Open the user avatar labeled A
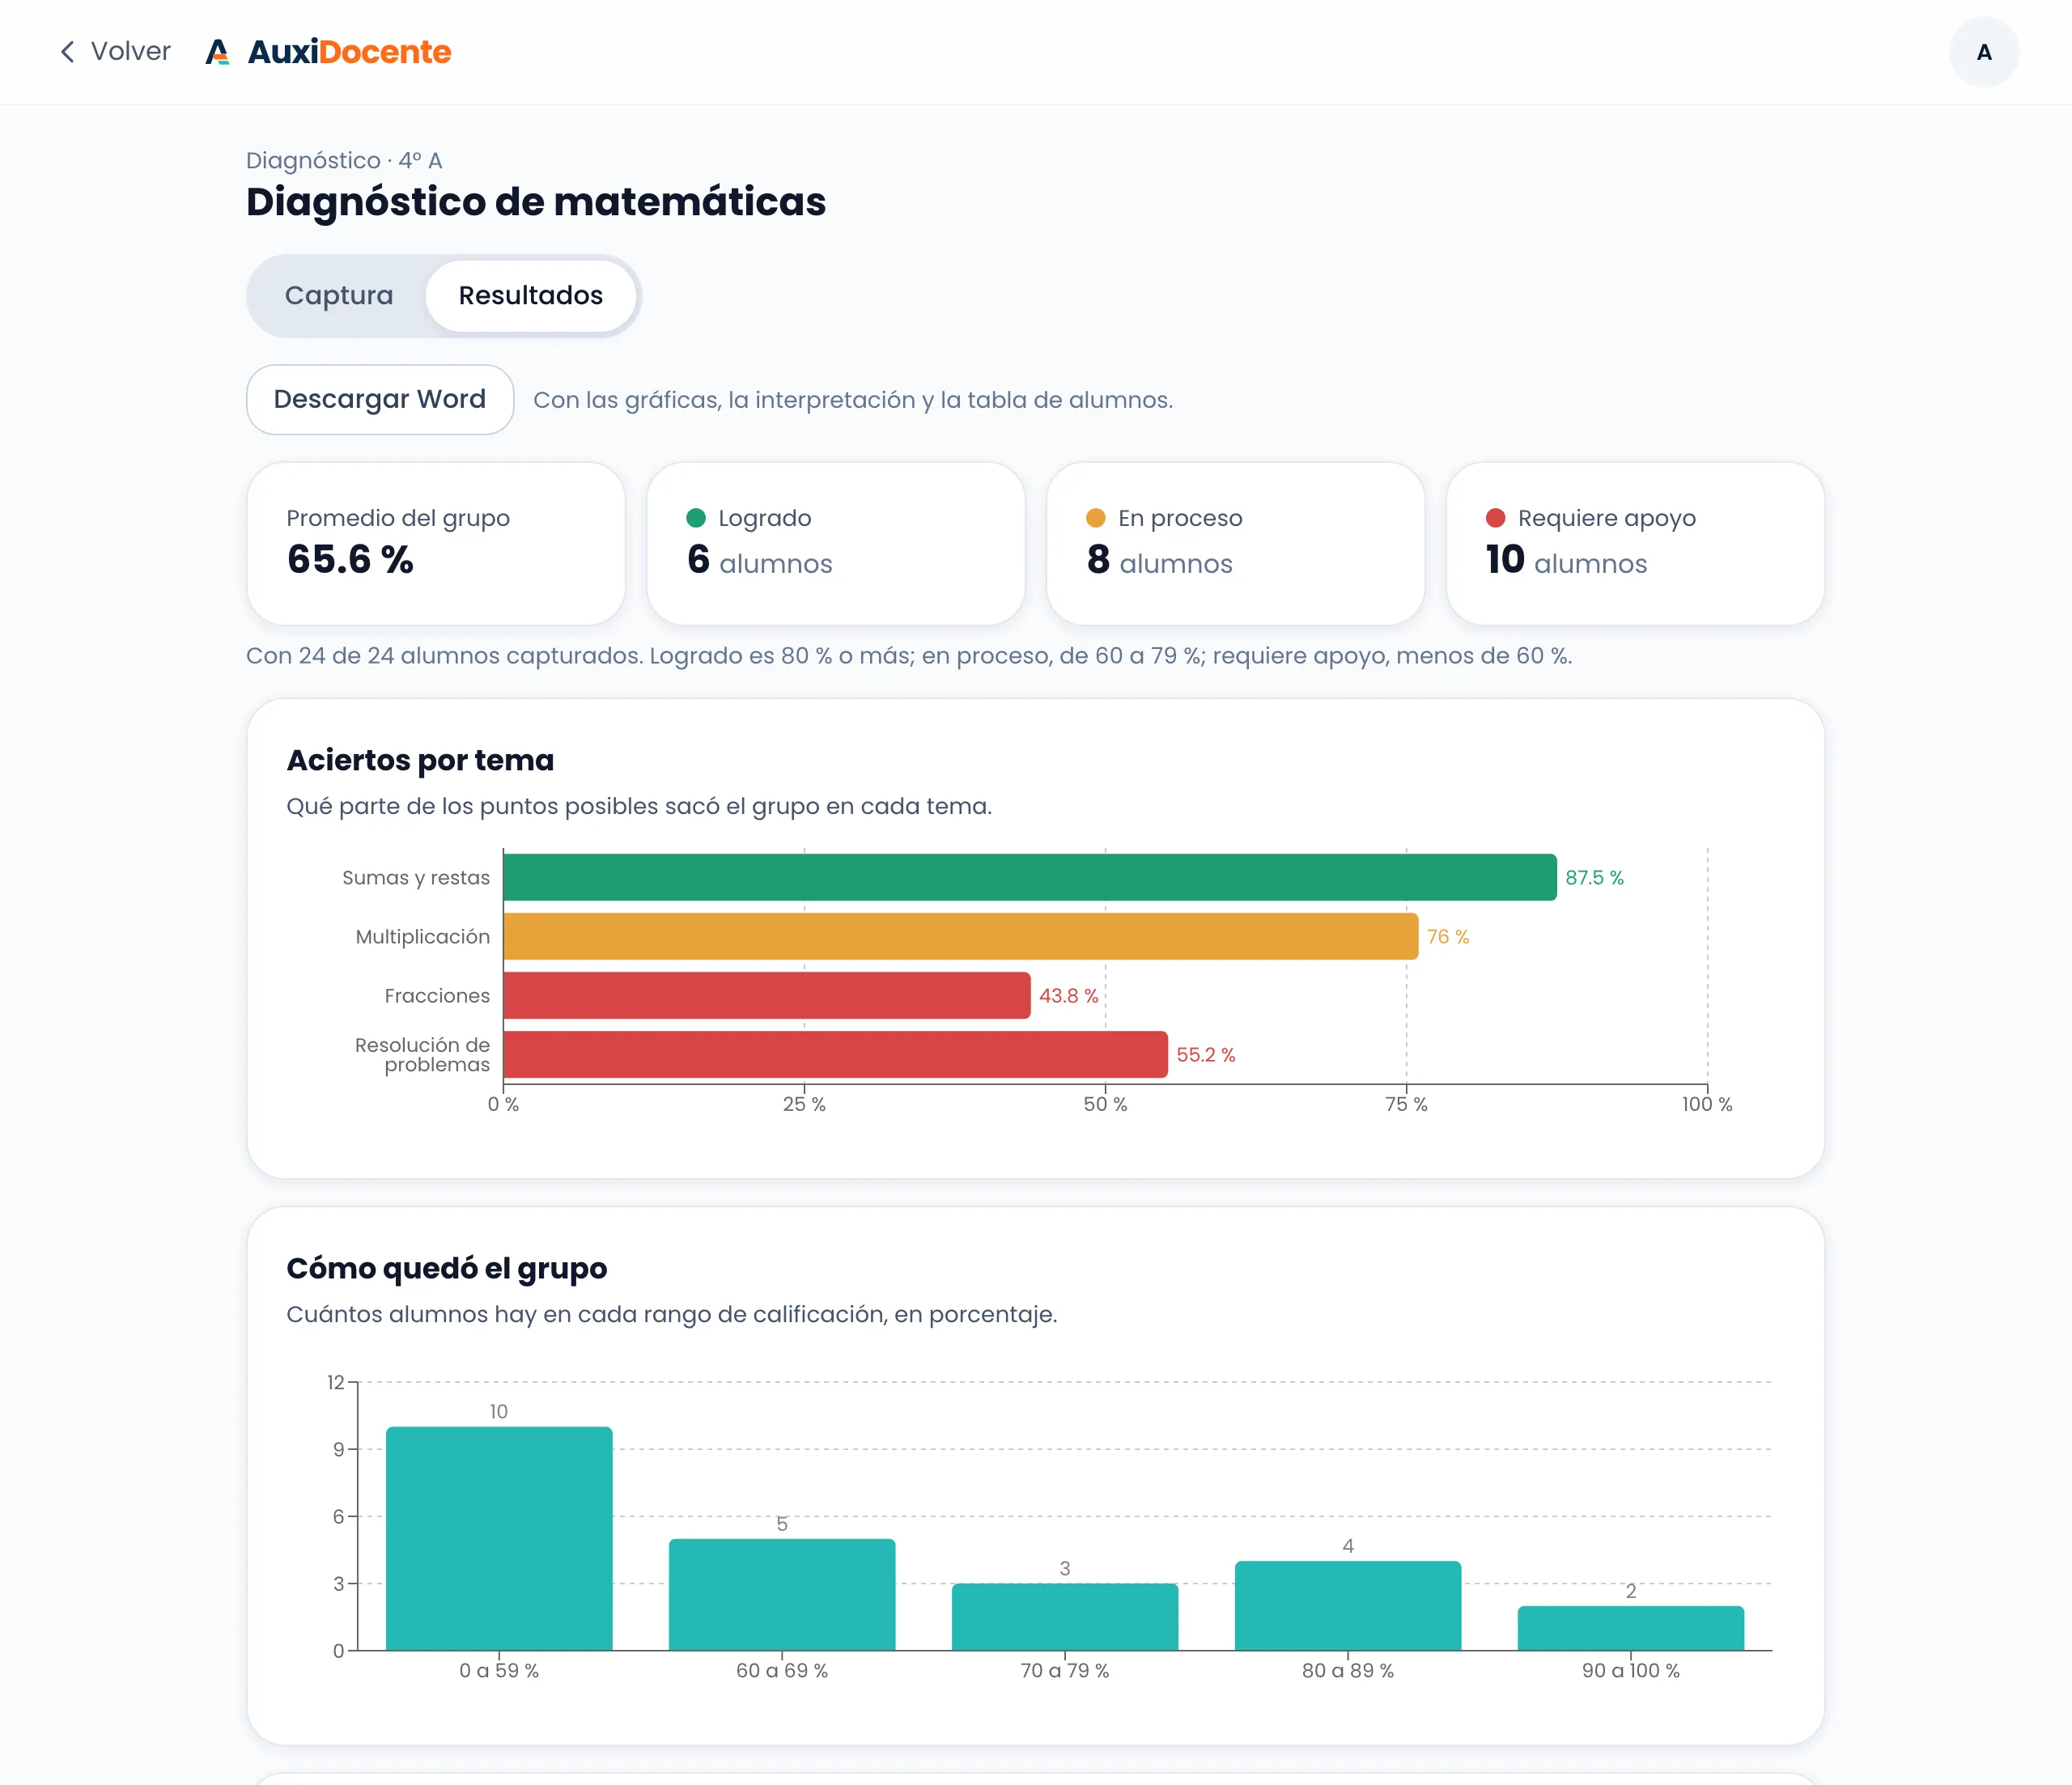This screenshot has width=2072, height=1785. tap(1984, 52)
